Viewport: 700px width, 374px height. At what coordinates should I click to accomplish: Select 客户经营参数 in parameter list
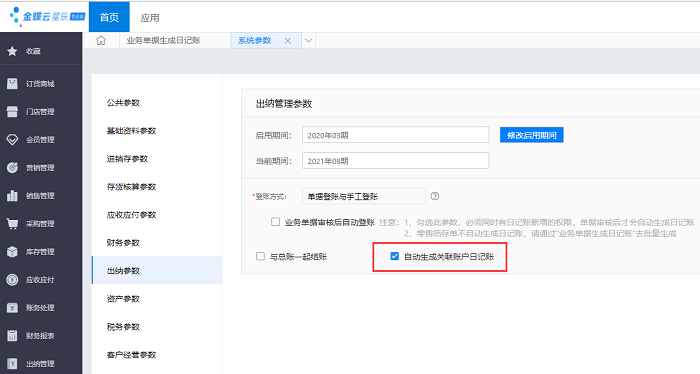click(131, 355)
